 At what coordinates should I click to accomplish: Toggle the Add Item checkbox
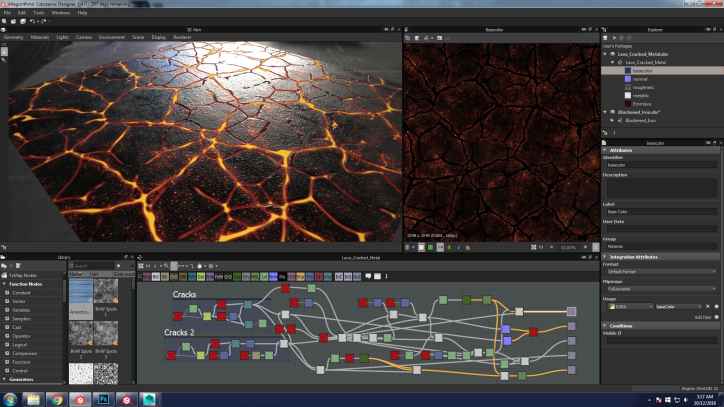(x=716, y=316)
